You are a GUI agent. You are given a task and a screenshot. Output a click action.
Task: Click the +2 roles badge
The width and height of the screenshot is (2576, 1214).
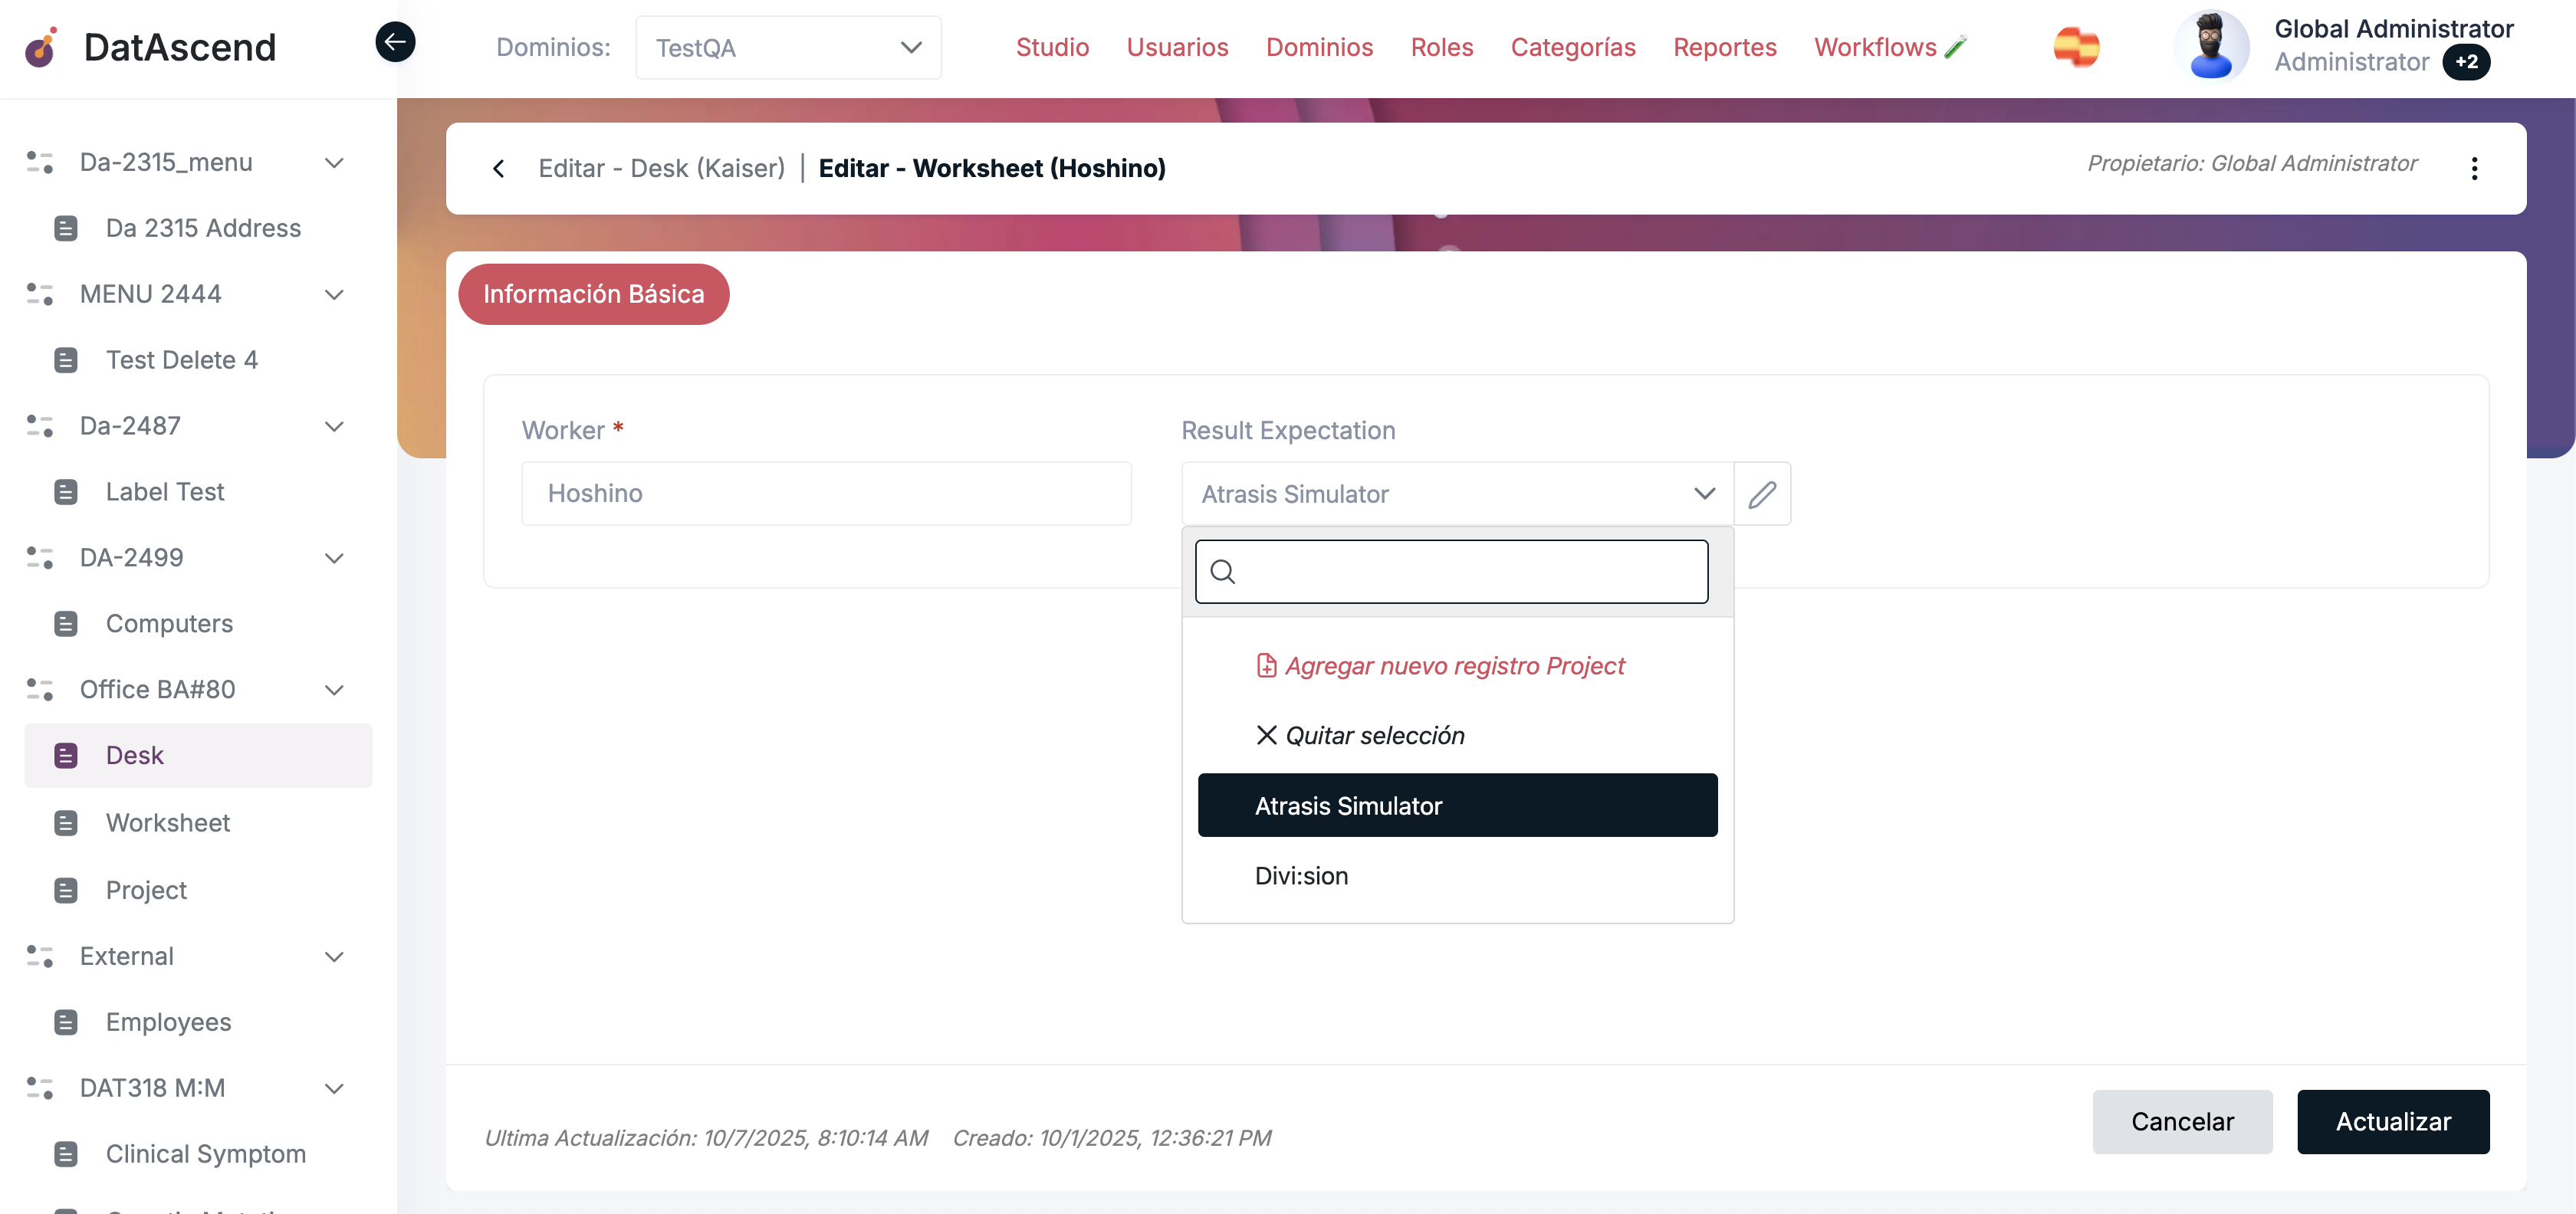[2466, 62]
